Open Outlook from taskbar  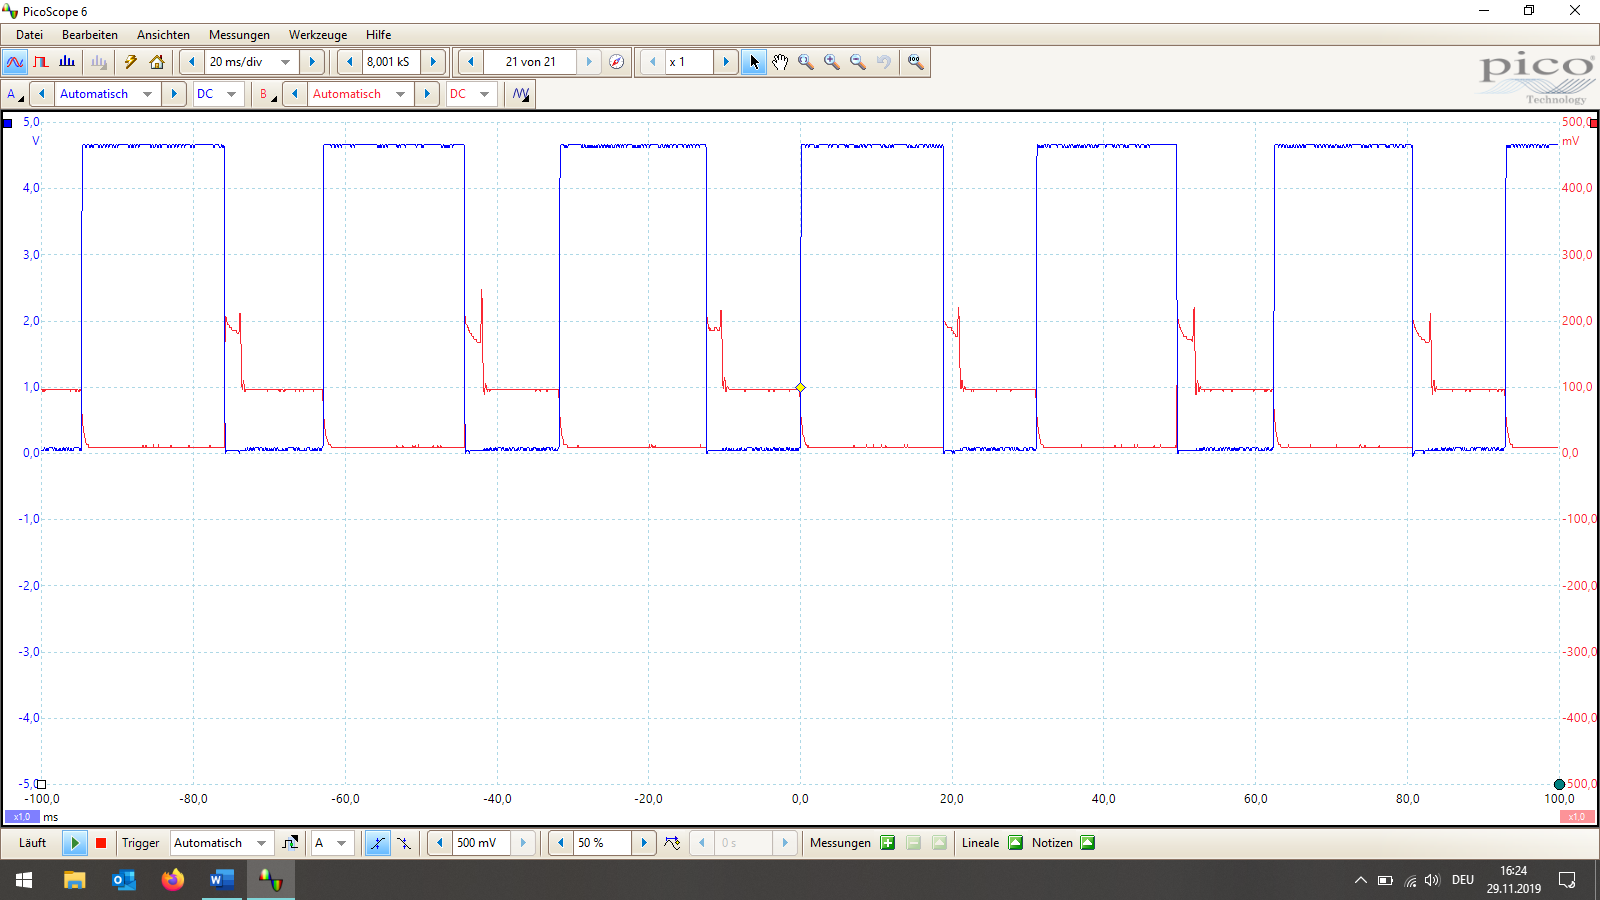(x=123, y=880)
